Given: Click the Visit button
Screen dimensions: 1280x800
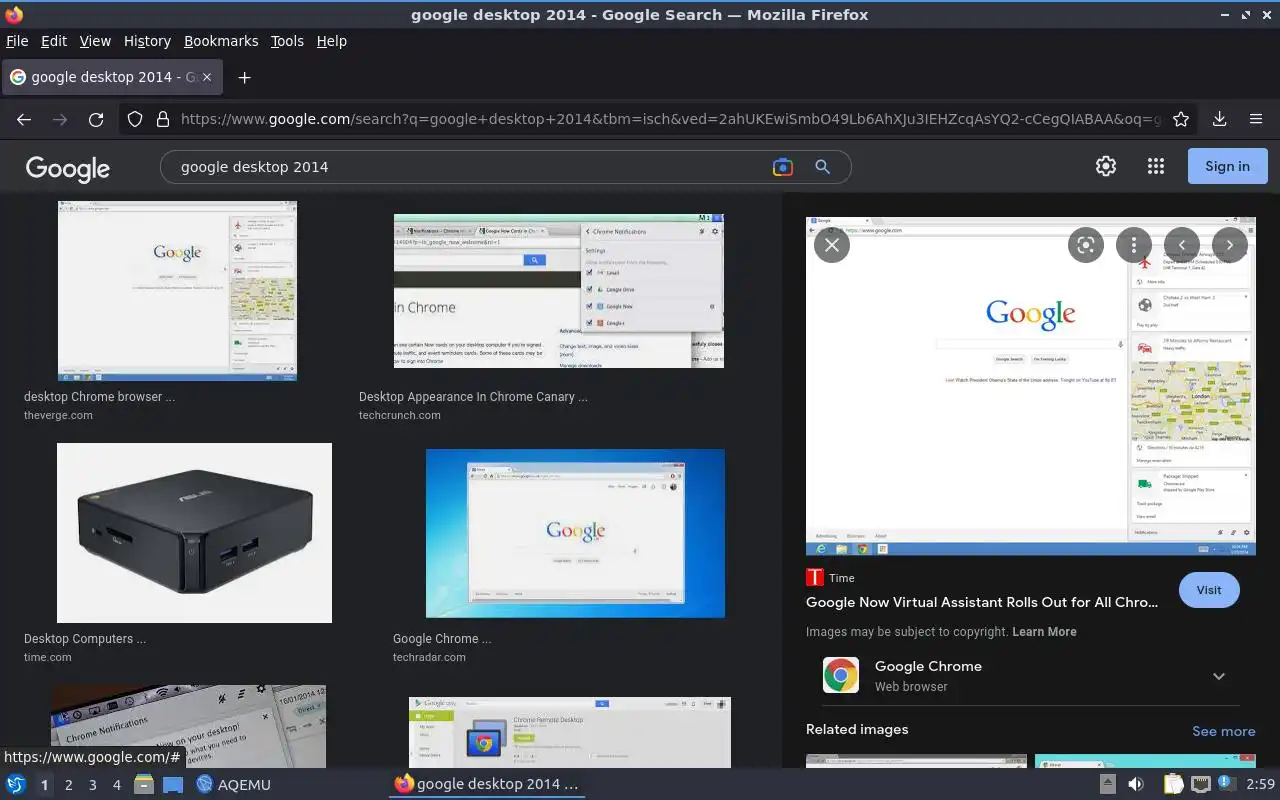Looking at the screenshot, I should 1209,590.
